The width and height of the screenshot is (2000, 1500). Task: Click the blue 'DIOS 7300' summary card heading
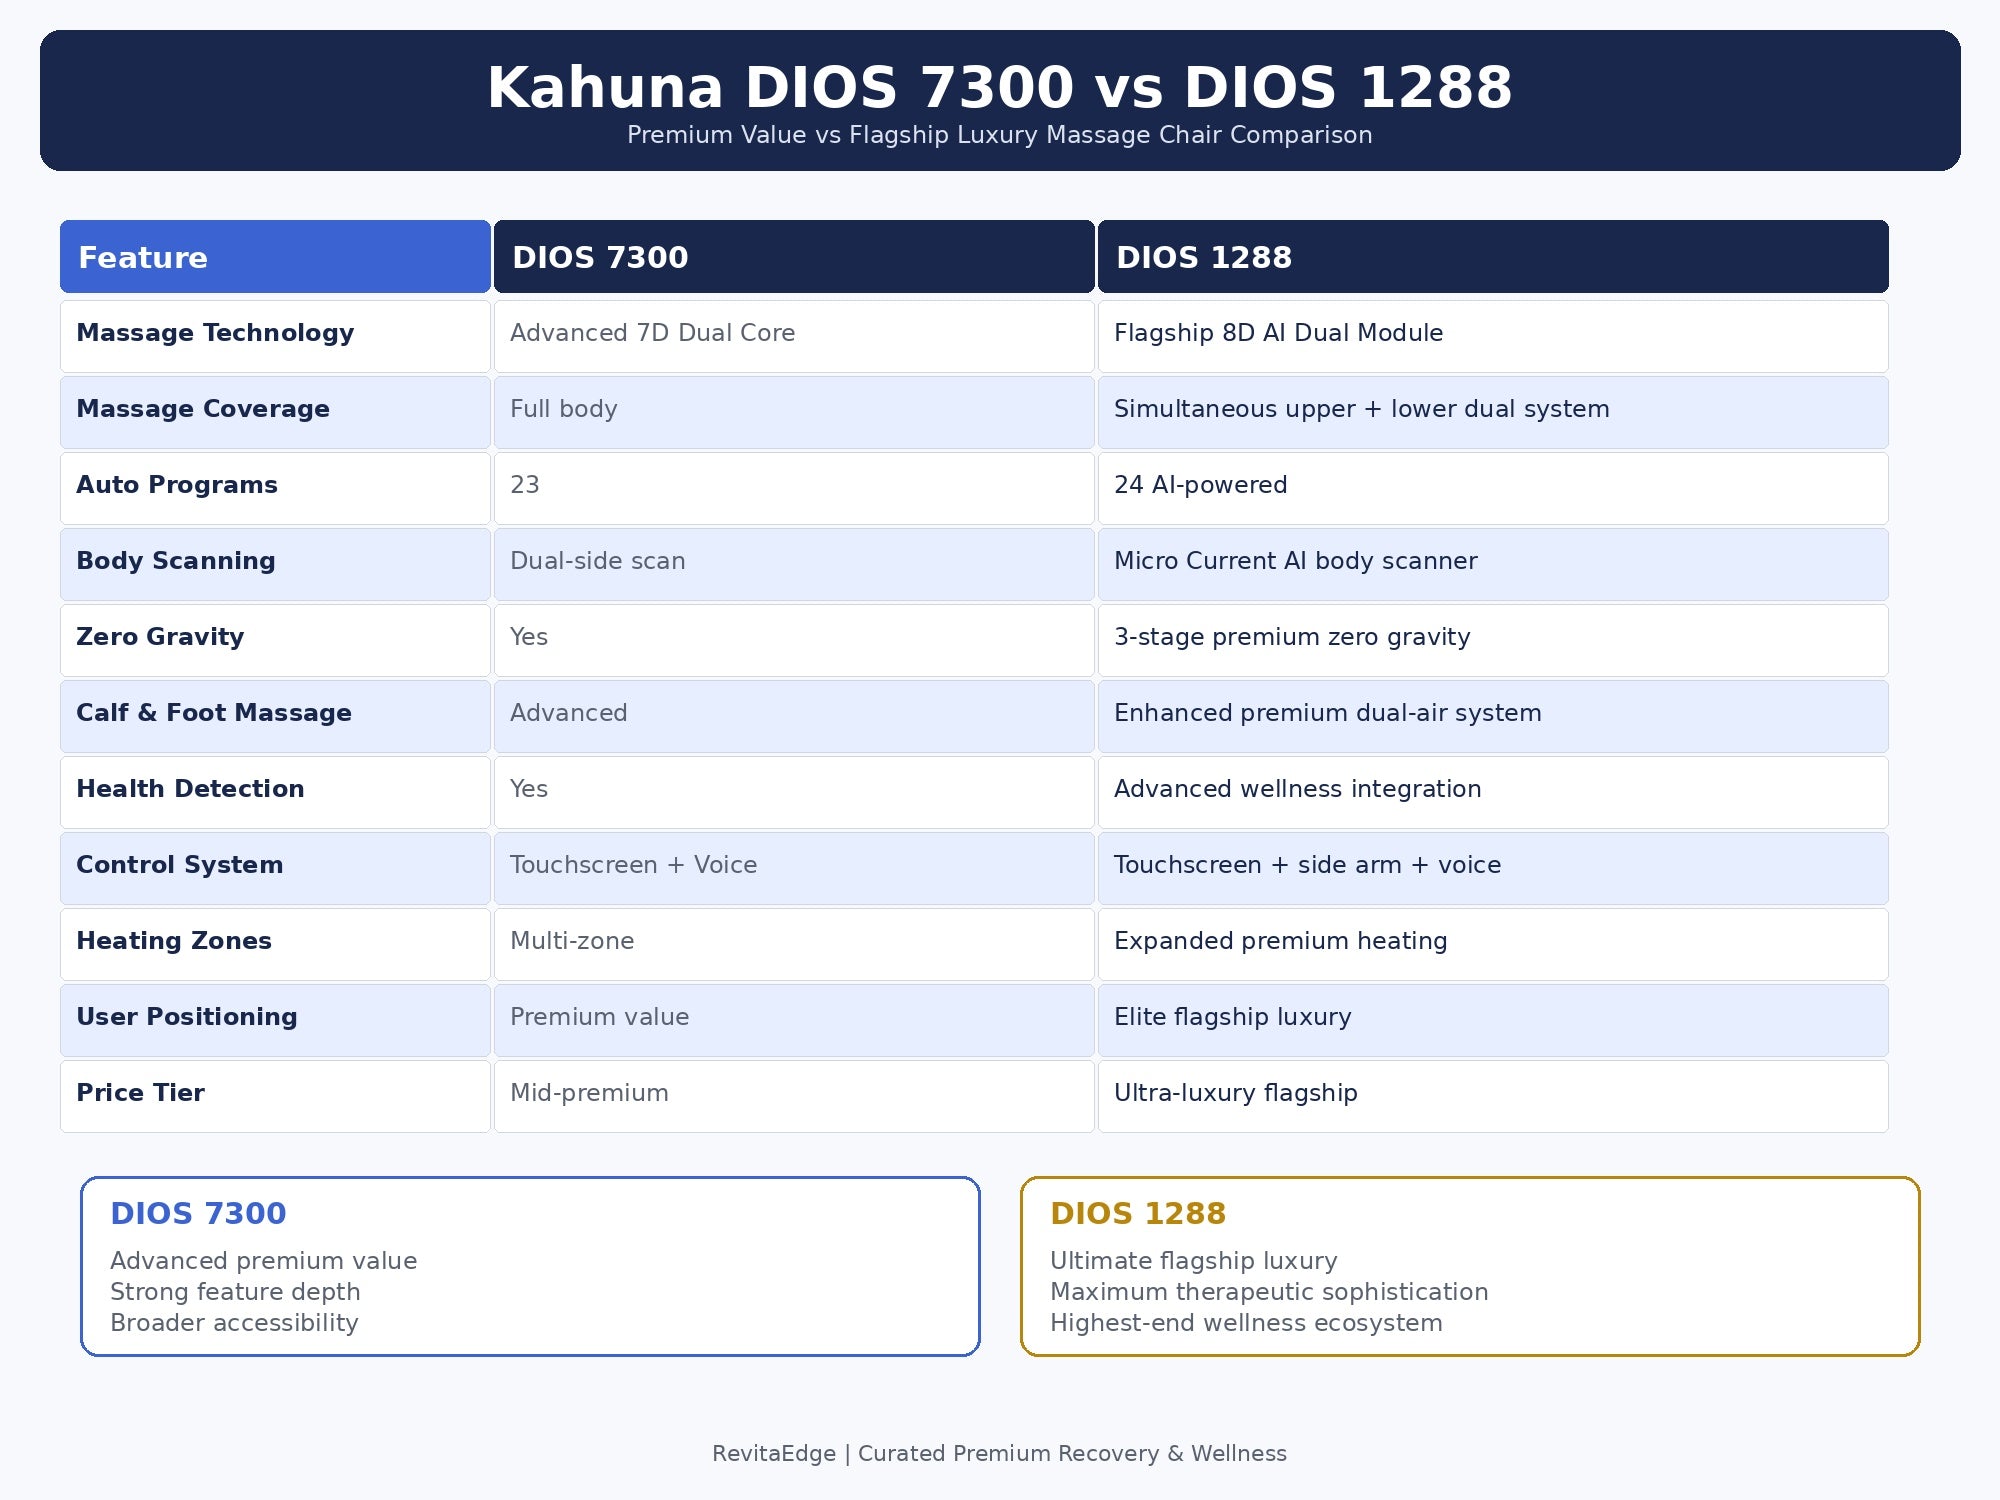pyautogui.click(x=198, y=1214)
